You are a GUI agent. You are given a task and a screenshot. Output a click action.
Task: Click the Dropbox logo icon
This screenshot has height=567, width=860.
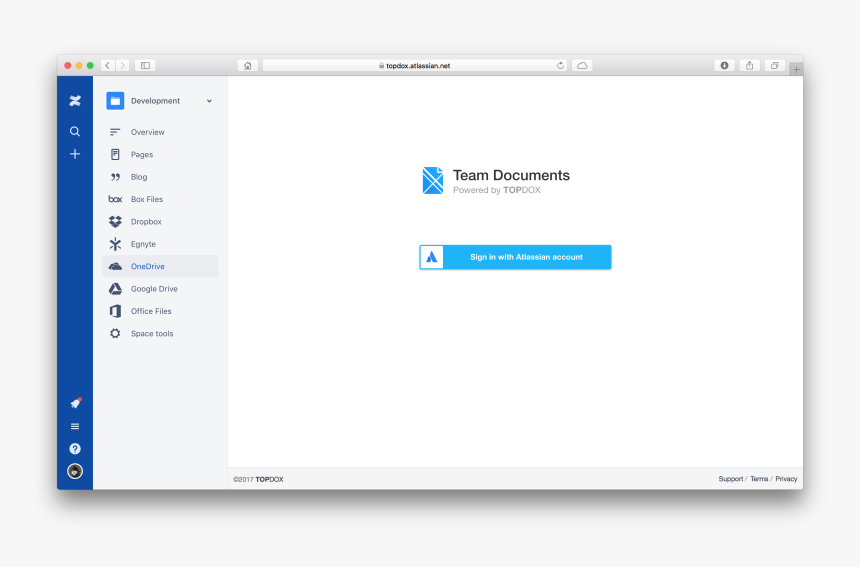tap(115, 222)
